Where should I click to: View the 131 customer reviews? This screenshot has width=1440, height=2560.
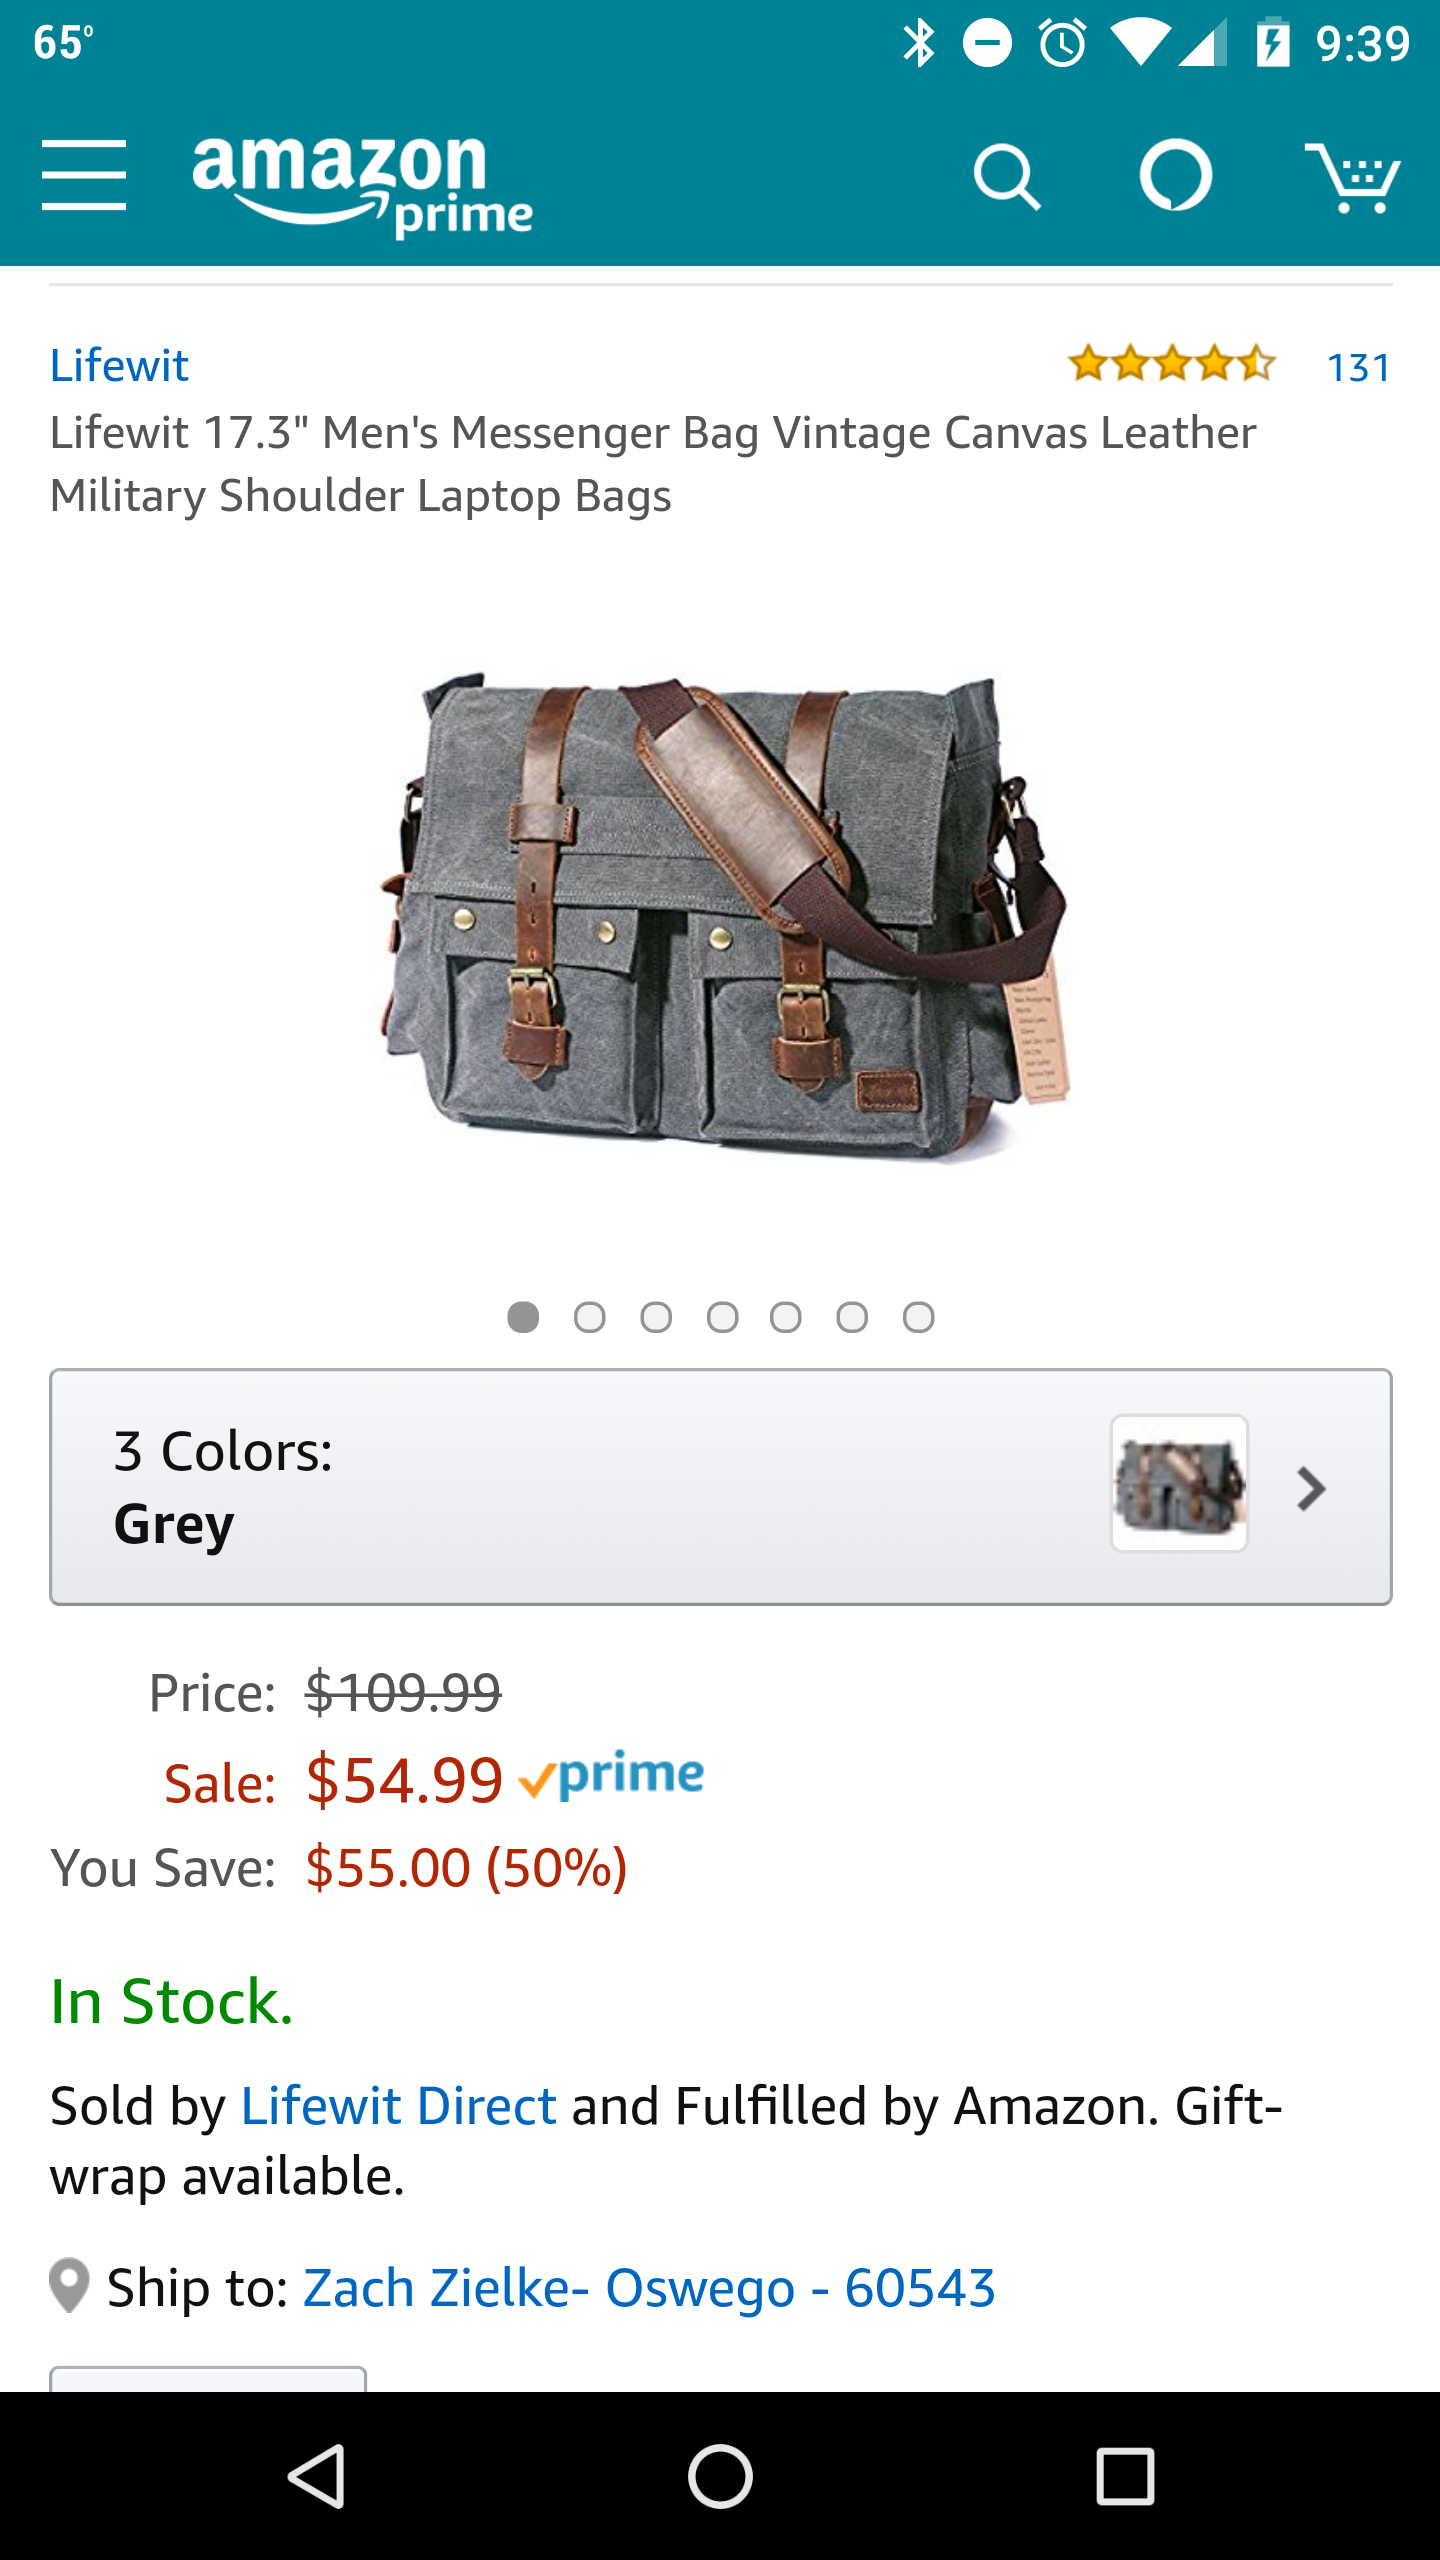click(x=1358, y=367)
